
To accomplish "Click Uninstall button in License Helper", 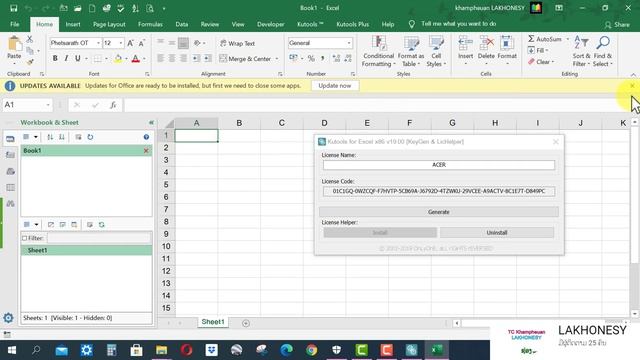I will point(497,233).
